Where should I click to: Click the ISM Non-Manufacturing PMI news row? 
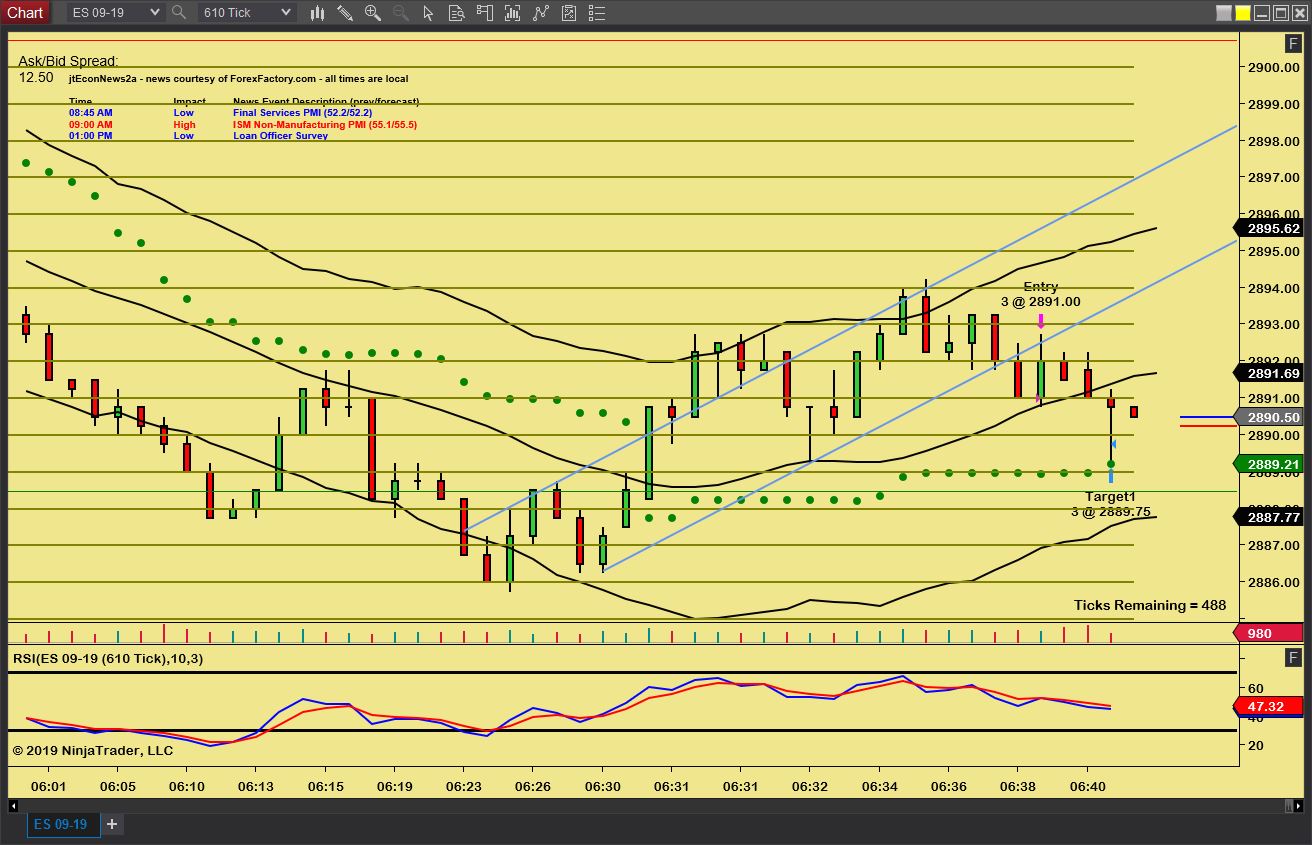tap(243, 125)
